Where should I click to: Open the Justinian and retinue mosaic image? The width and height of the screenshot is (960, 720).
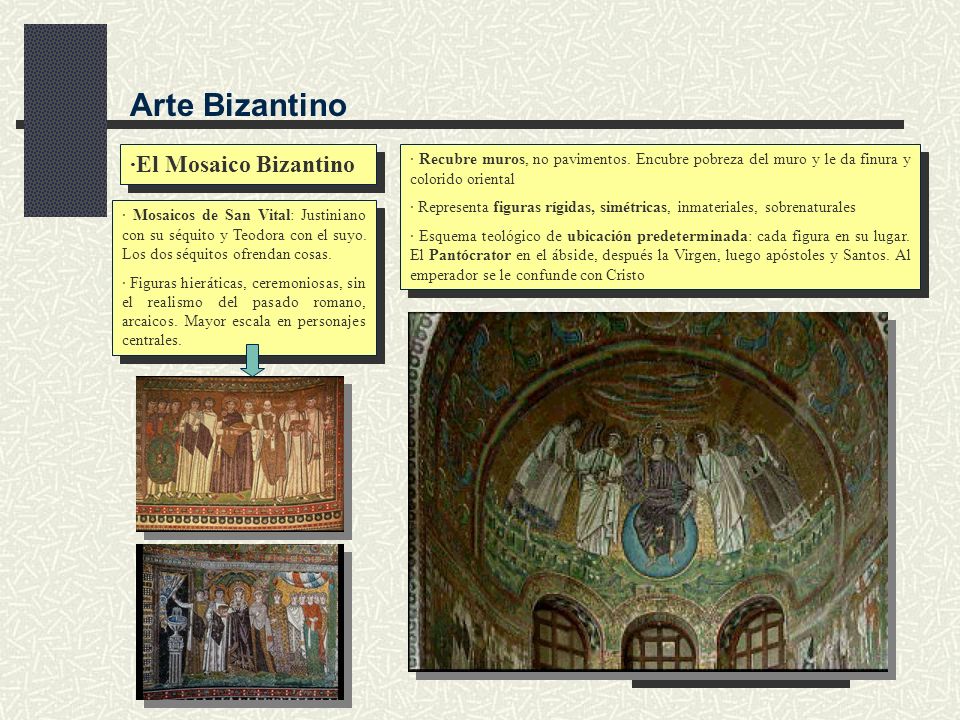(239, 454)
